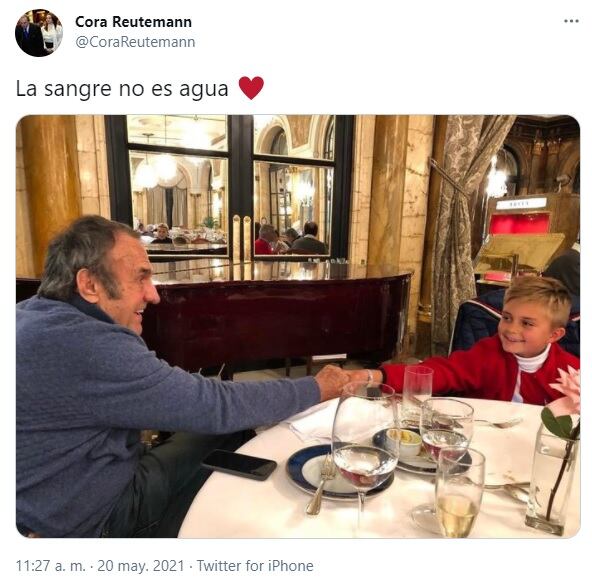Screen dimensions: 592x586
Task: Open the more options three-dot menu
Action: pos(571,21)
